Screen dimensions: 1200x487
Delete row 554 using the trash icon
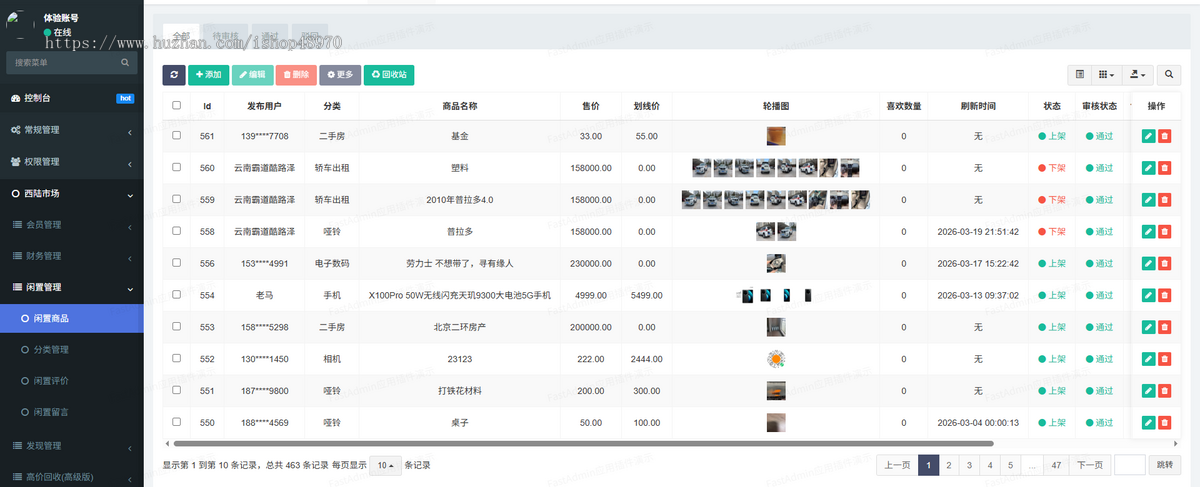tap(1164, 296)
